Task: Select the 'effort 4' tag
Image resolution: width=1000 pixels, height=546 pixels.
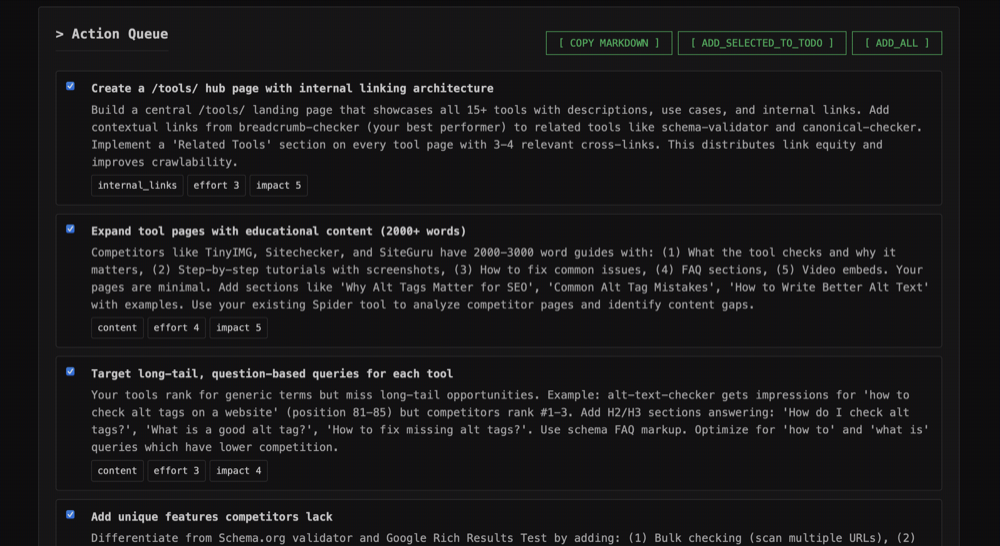Action: 176,328
